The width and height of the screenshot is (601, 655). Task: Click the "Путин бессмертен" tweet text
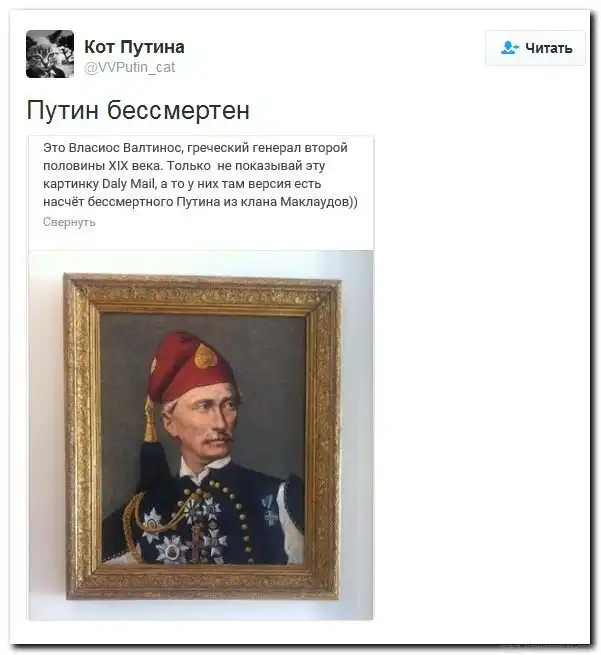pyautogui.click(x=138, y=110)
